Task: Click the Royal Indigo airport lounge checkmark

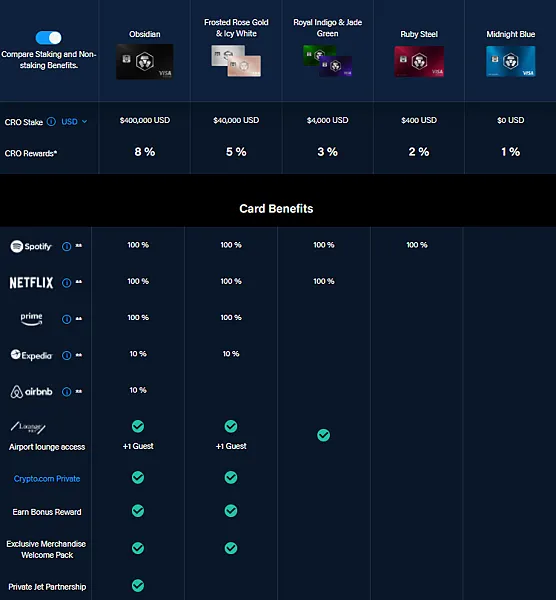Action: (323, 435)
